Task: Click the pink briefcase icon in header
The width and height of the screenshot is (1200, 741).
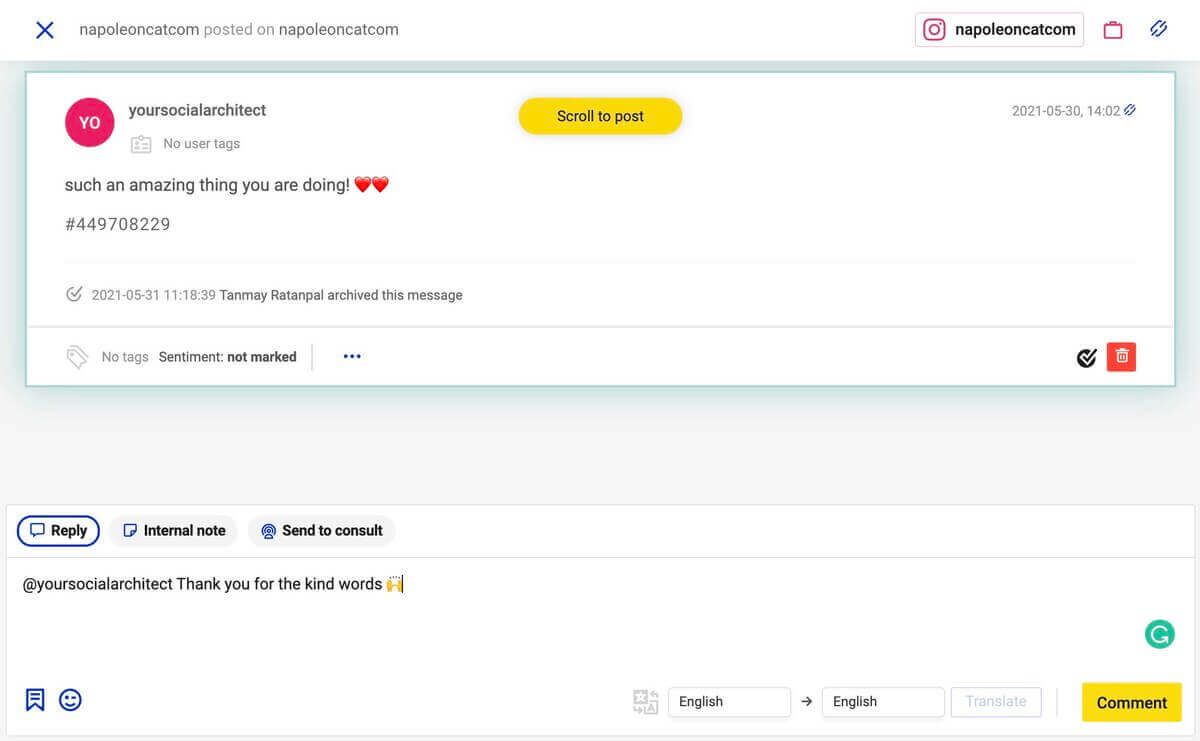Action: coord(1113,30)
